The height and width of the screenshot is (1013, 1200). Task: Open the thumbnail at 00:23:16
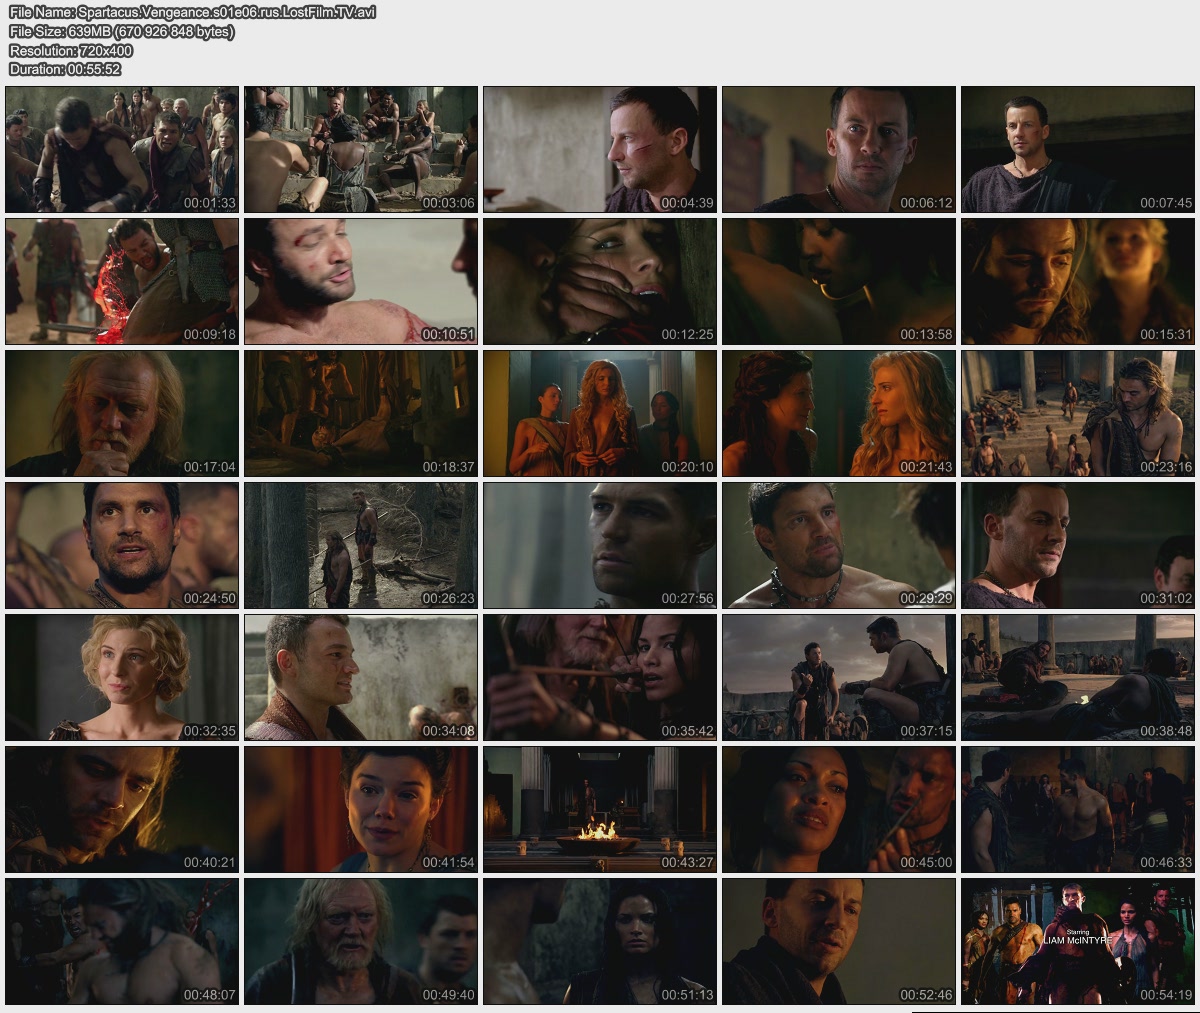[1078, 413]
